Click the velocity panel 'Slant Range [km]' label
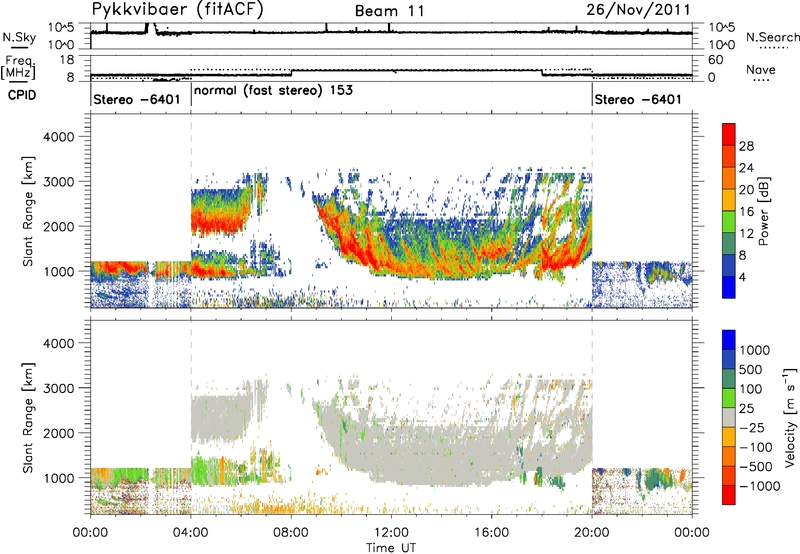Image resolution: width=800 pixels, height=554 pixels. 28,418
